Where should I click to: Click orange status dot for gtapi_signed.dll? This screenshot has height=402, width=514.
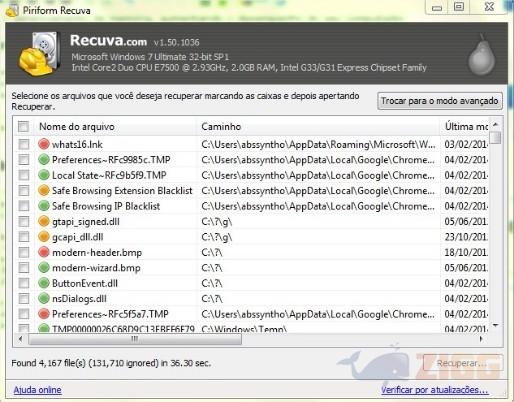pyautogui.click(x=44, y=221)
